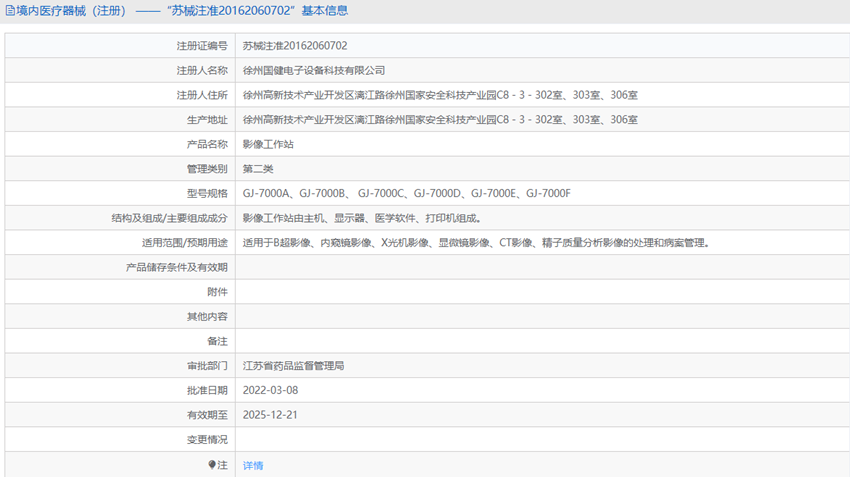The height and width of the screenshot is (477, 850).
Task: Click the 适用范围/预期用途 label
Action: [x=185, y=243]
